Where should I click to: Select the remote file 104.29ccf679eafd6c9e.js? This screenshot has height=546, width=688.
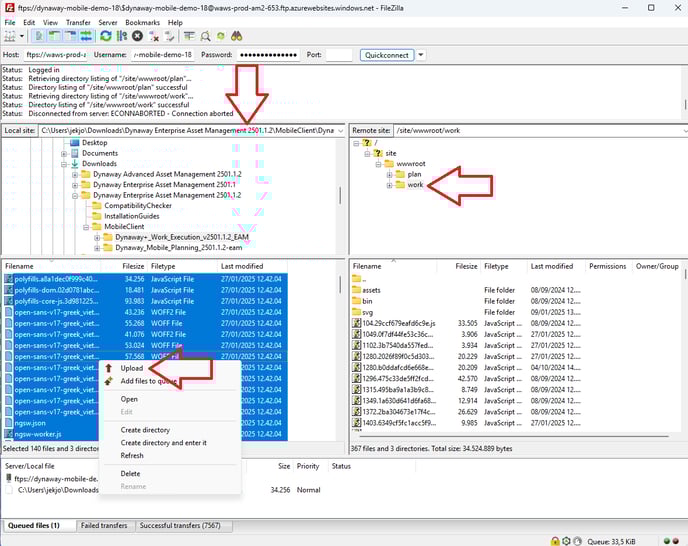[398, 323]
